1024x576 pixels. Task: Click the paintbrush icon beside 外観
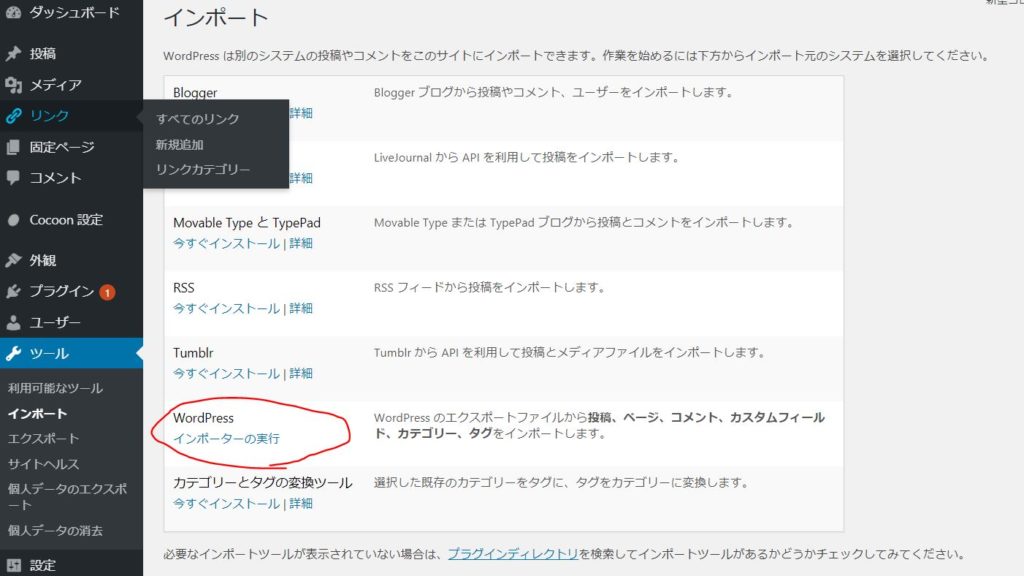click(13, 261)
